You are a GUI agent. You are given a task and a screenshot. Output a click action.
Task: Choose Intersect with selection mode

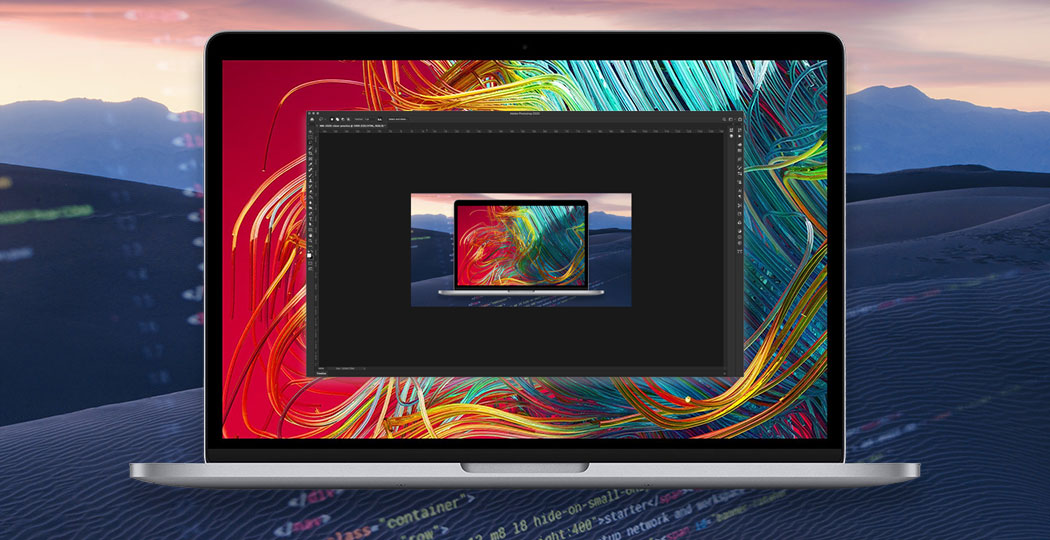point(348,119)
